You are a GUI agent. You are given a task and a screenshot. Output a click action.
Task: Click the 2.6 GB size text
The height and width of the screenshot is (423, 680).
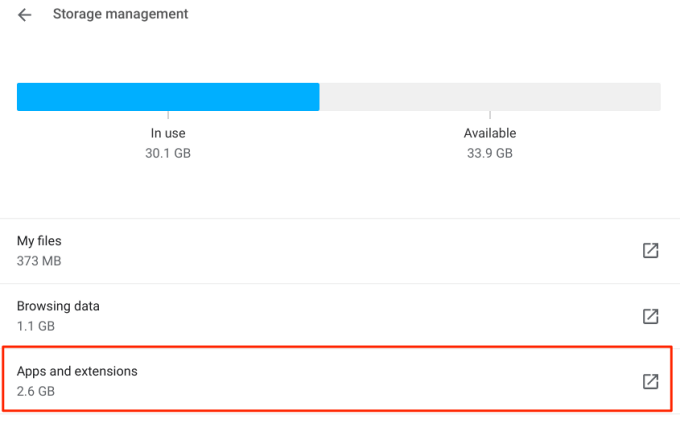click(x=35, y=391)
